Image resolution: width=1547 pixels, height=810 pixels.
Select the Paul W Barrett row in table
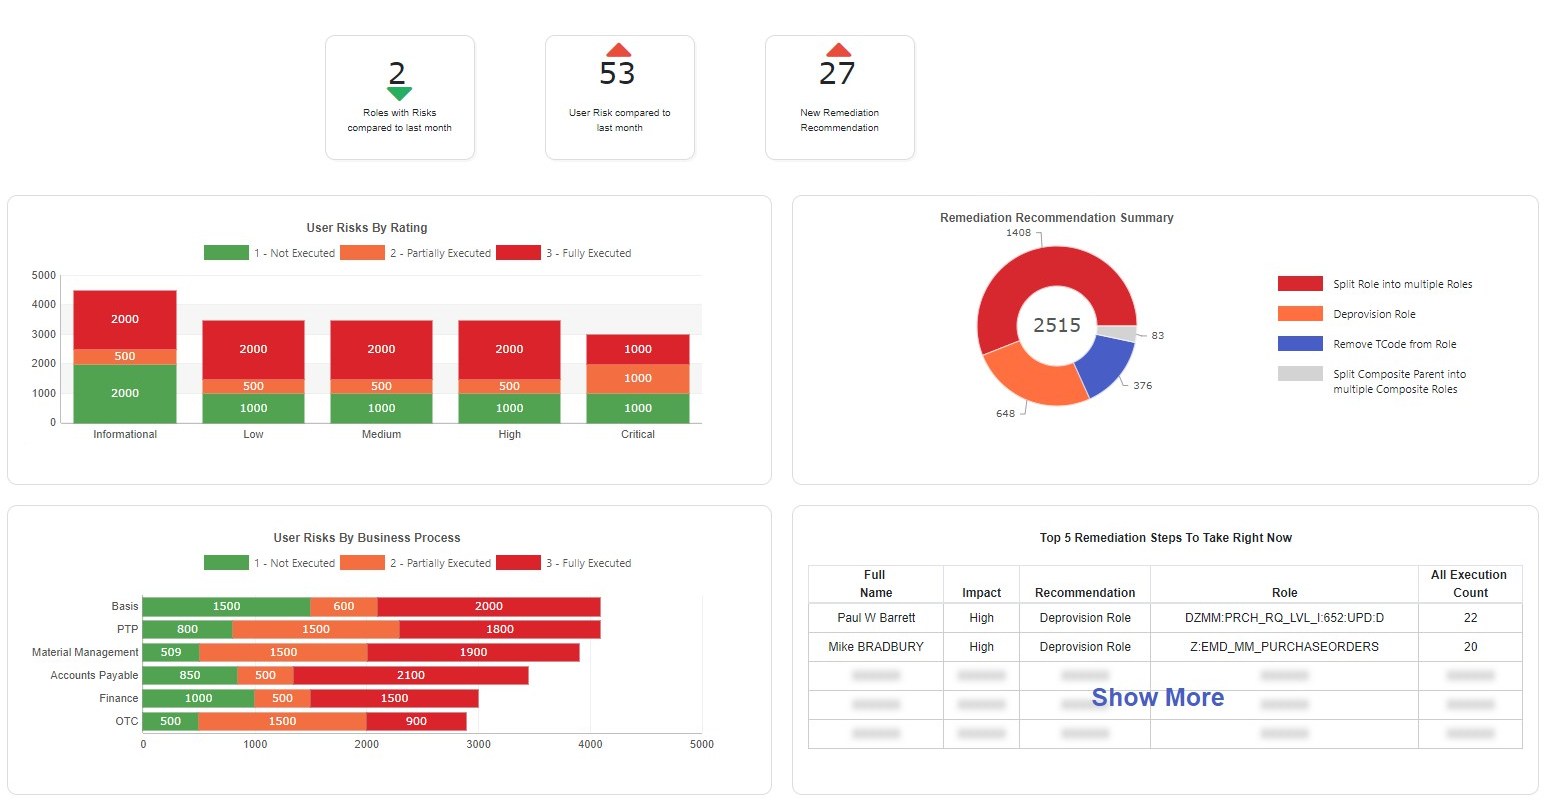[875, 618]
